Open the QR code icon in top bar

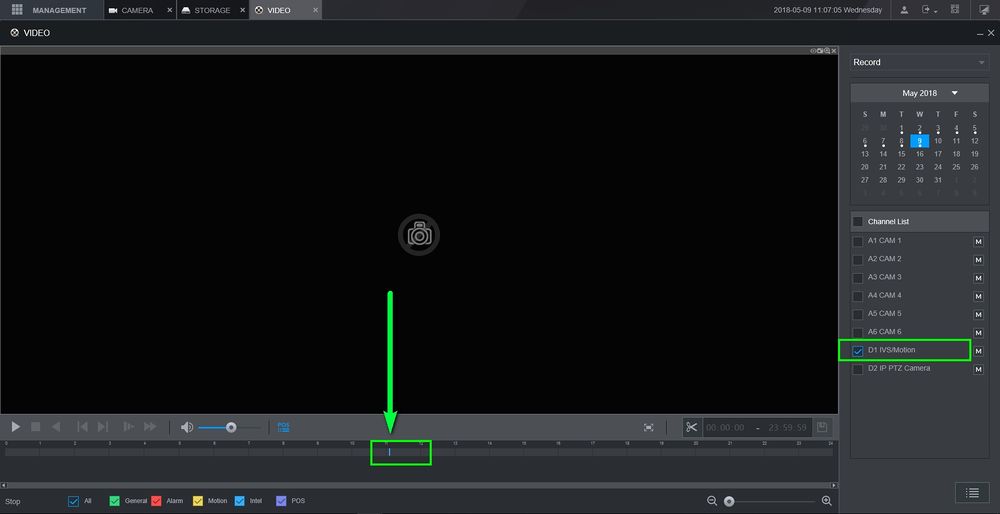click(955, 10)
